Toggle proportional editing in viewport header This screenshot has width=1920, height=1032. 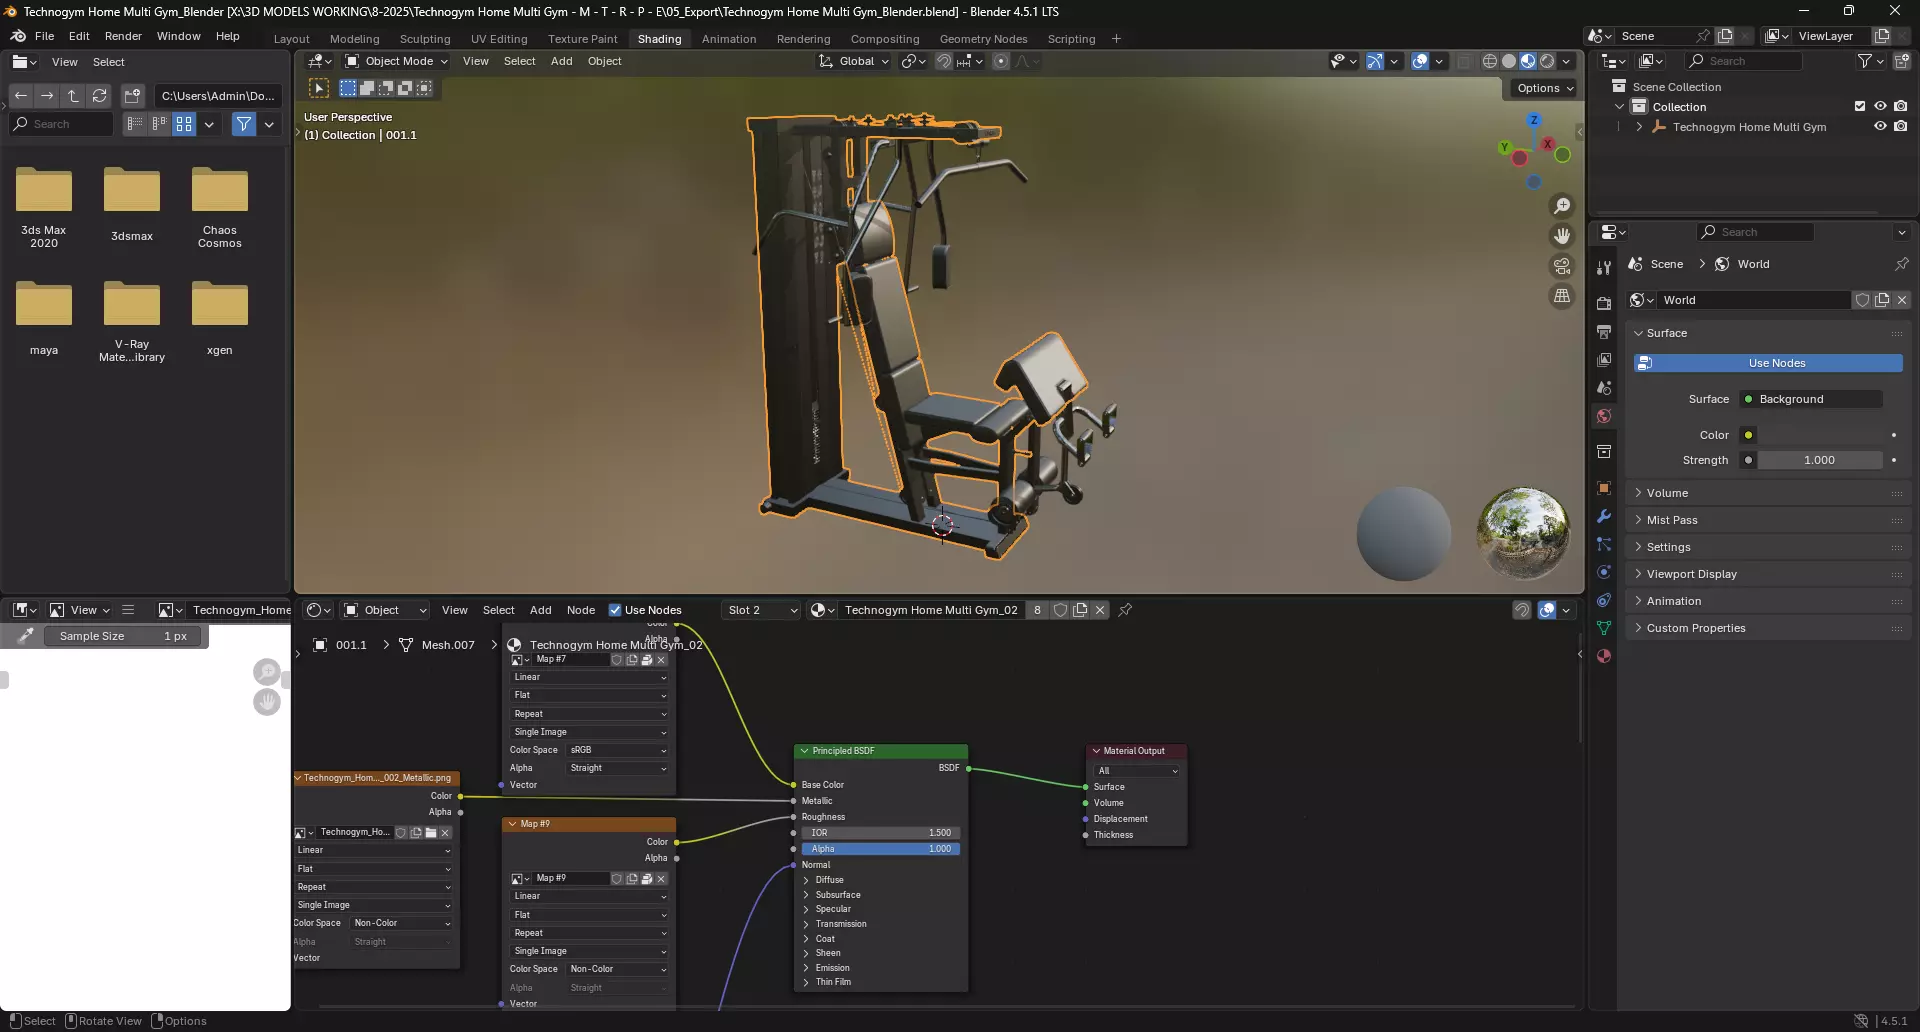click(x=1001, y=61)
